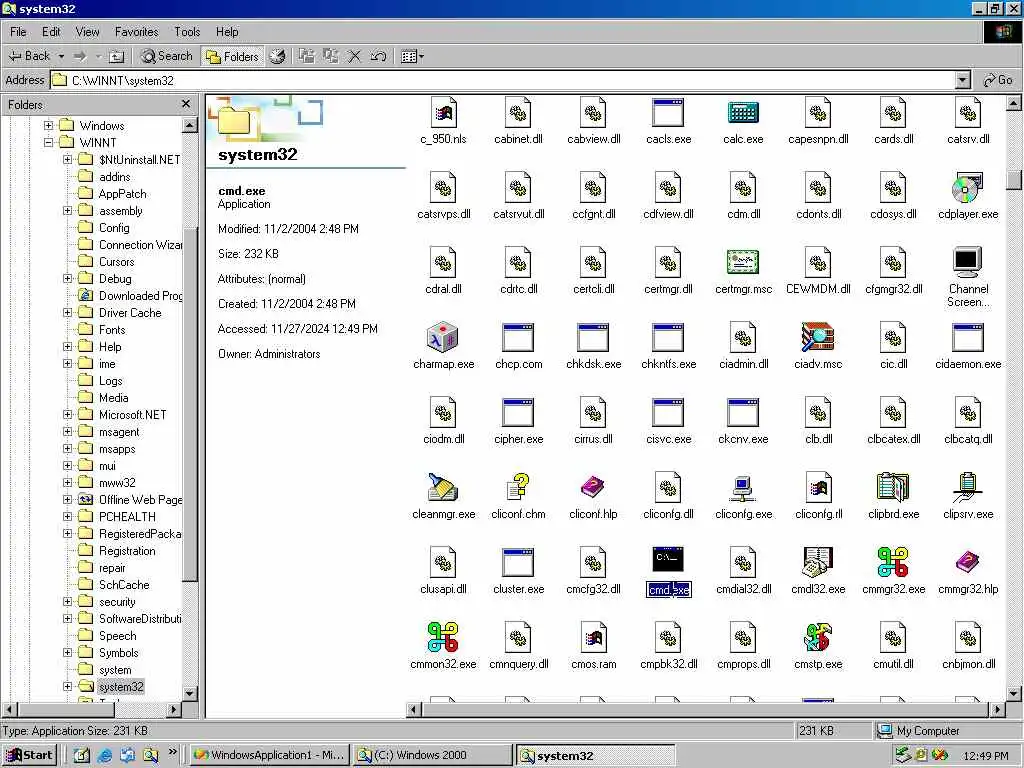Select the cdplayer.exe CD icon
1024x768 pixels.
tap(968, 188)
